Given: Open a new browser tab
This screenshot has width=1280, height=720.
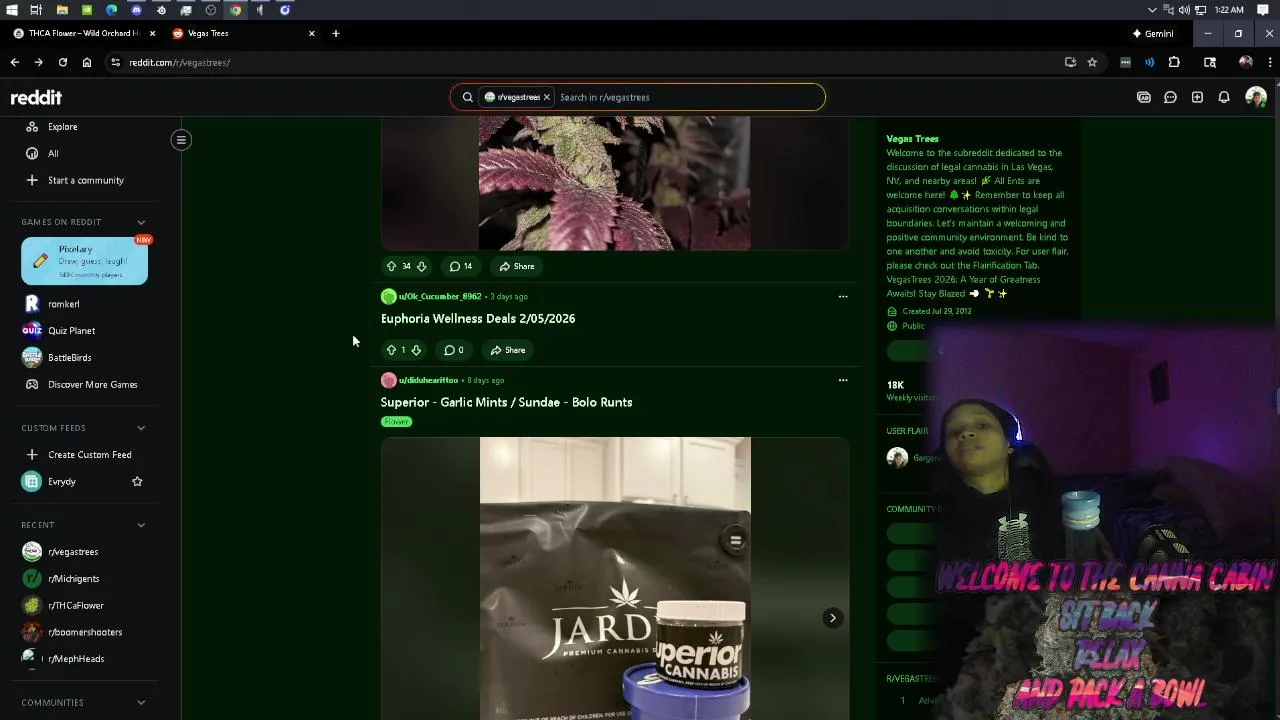Looking at the screenshot, I should 336,33.
